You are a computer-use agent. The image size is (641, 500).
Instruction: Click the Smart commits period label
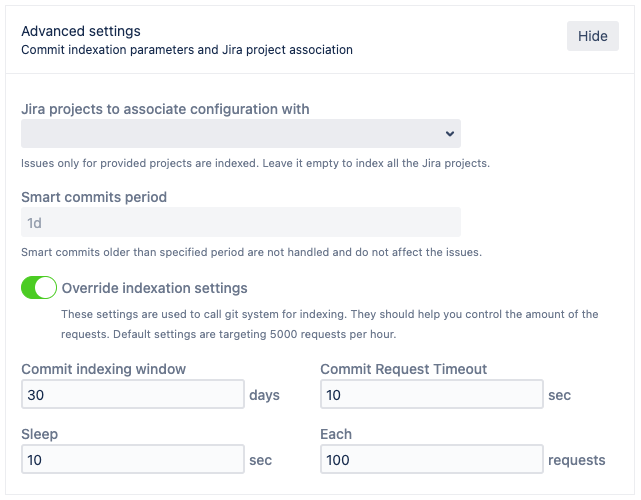(x=94, y=197)
